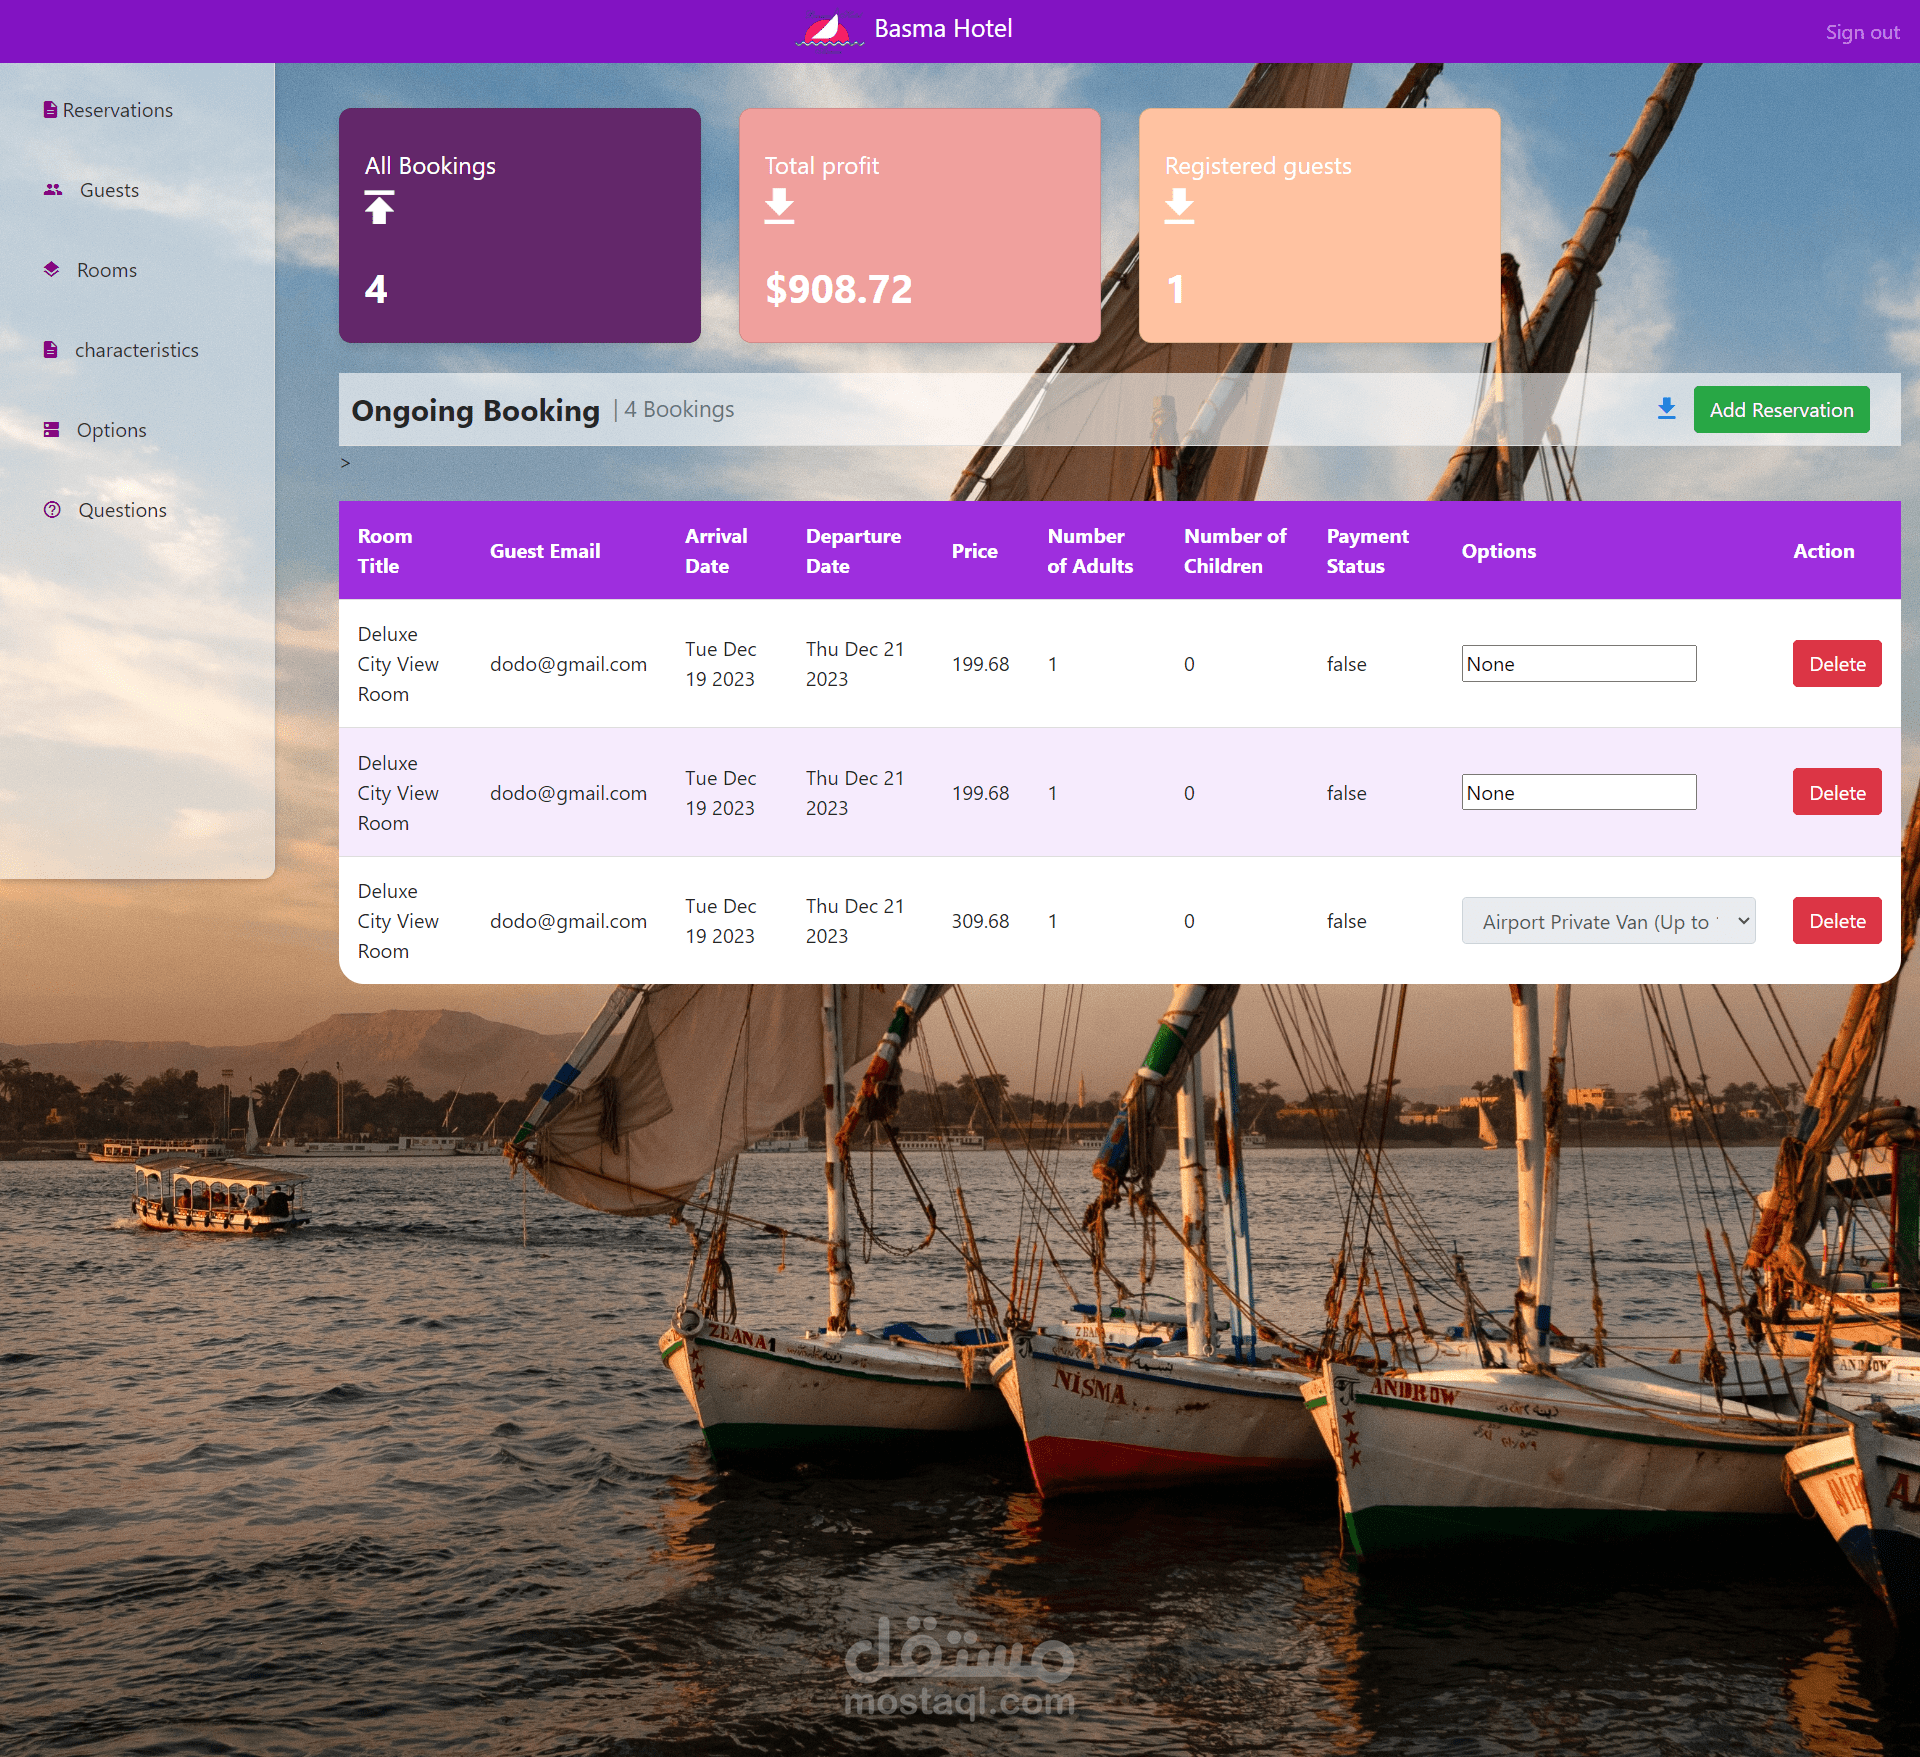
Task: Click the upload arrow icon in All Bookings card
Action: point(379,207)
